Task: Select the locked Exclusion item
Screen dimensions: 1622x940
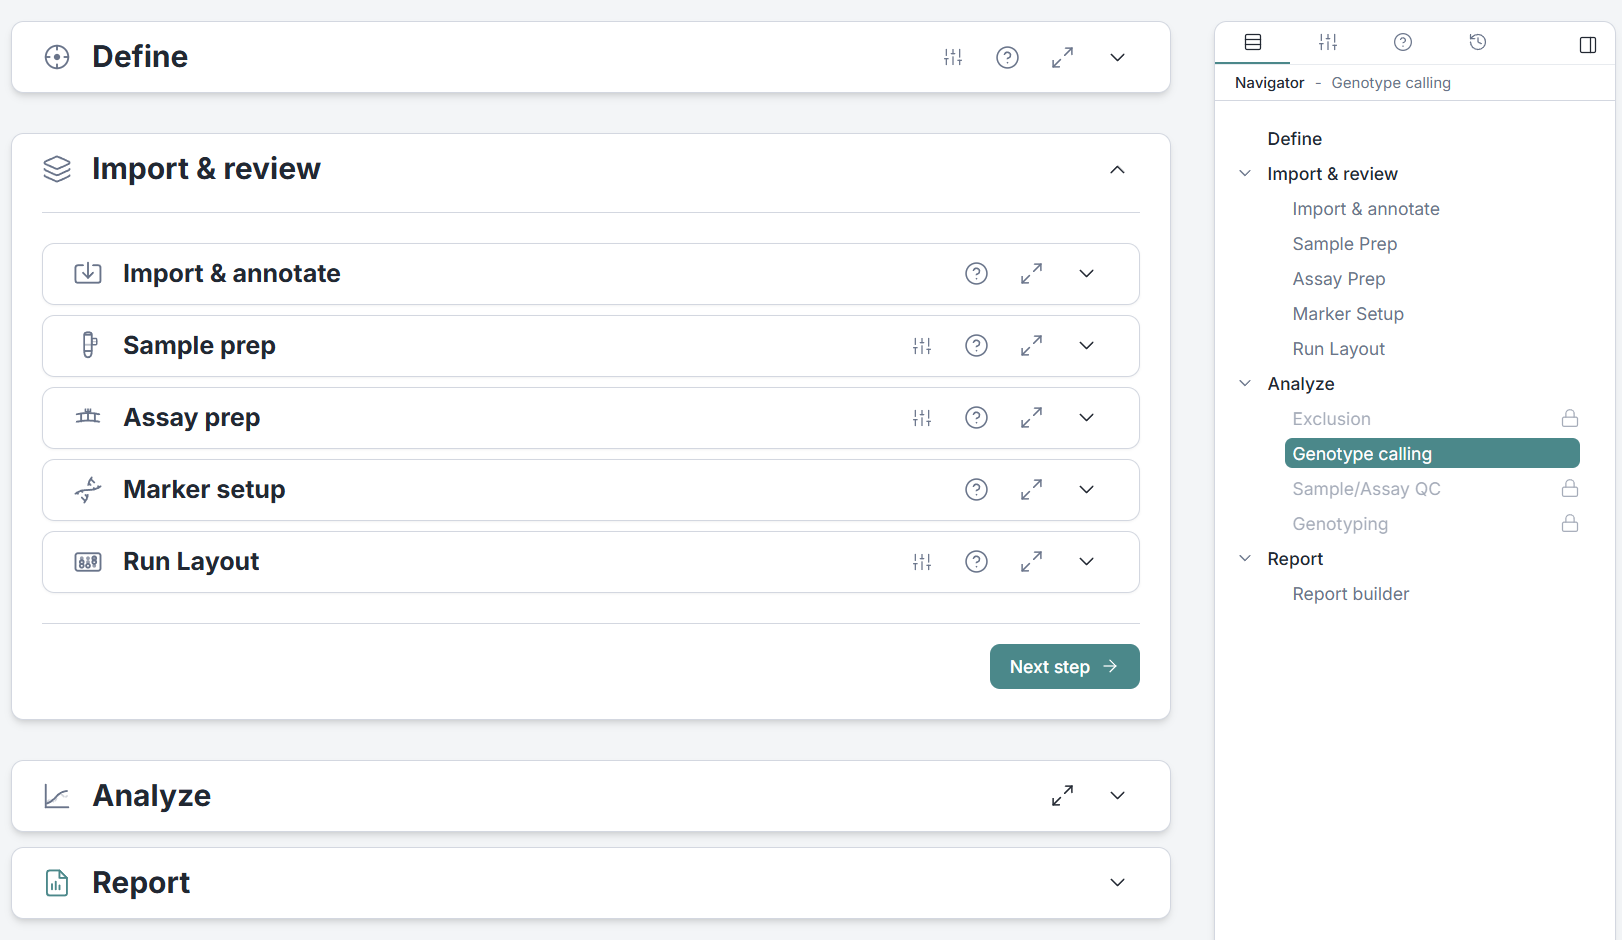Action: coord(1331,419)
